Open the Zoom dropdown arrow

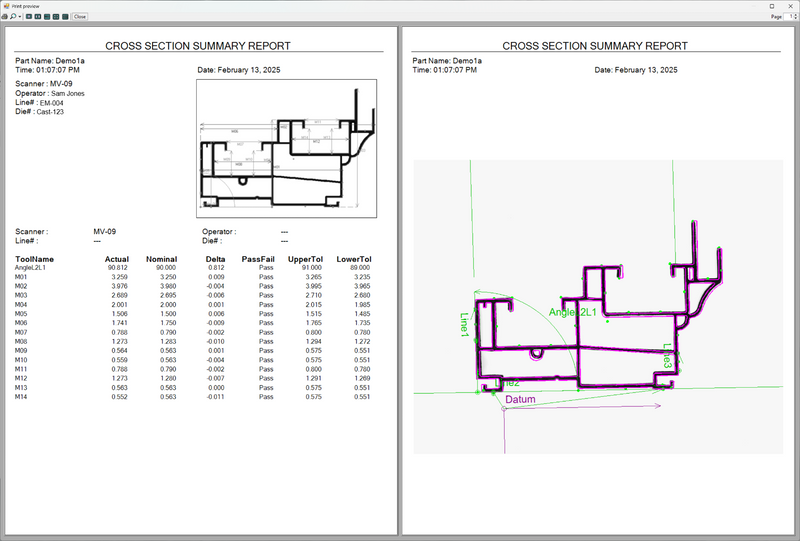pyautogui.click(x=20, y=17)
